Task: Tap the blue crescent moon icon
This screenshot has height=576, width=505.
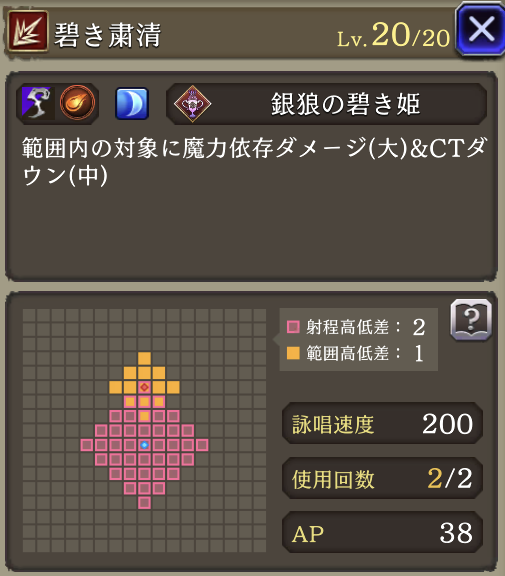Action: pos(132,104)
